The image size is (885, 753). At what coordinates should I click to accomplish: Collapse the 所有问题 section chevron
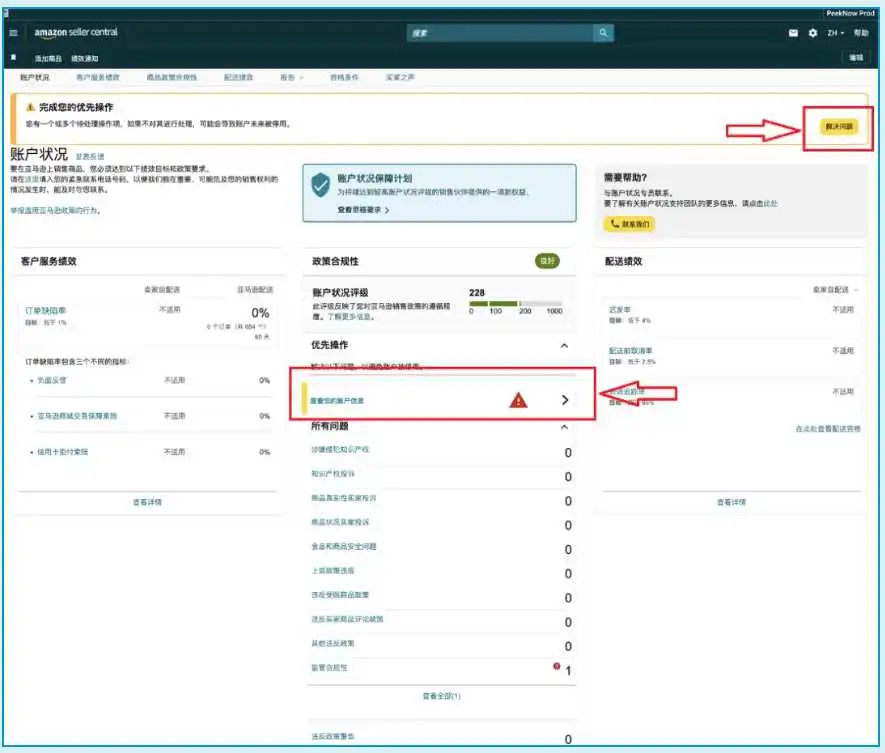[564, 427]
